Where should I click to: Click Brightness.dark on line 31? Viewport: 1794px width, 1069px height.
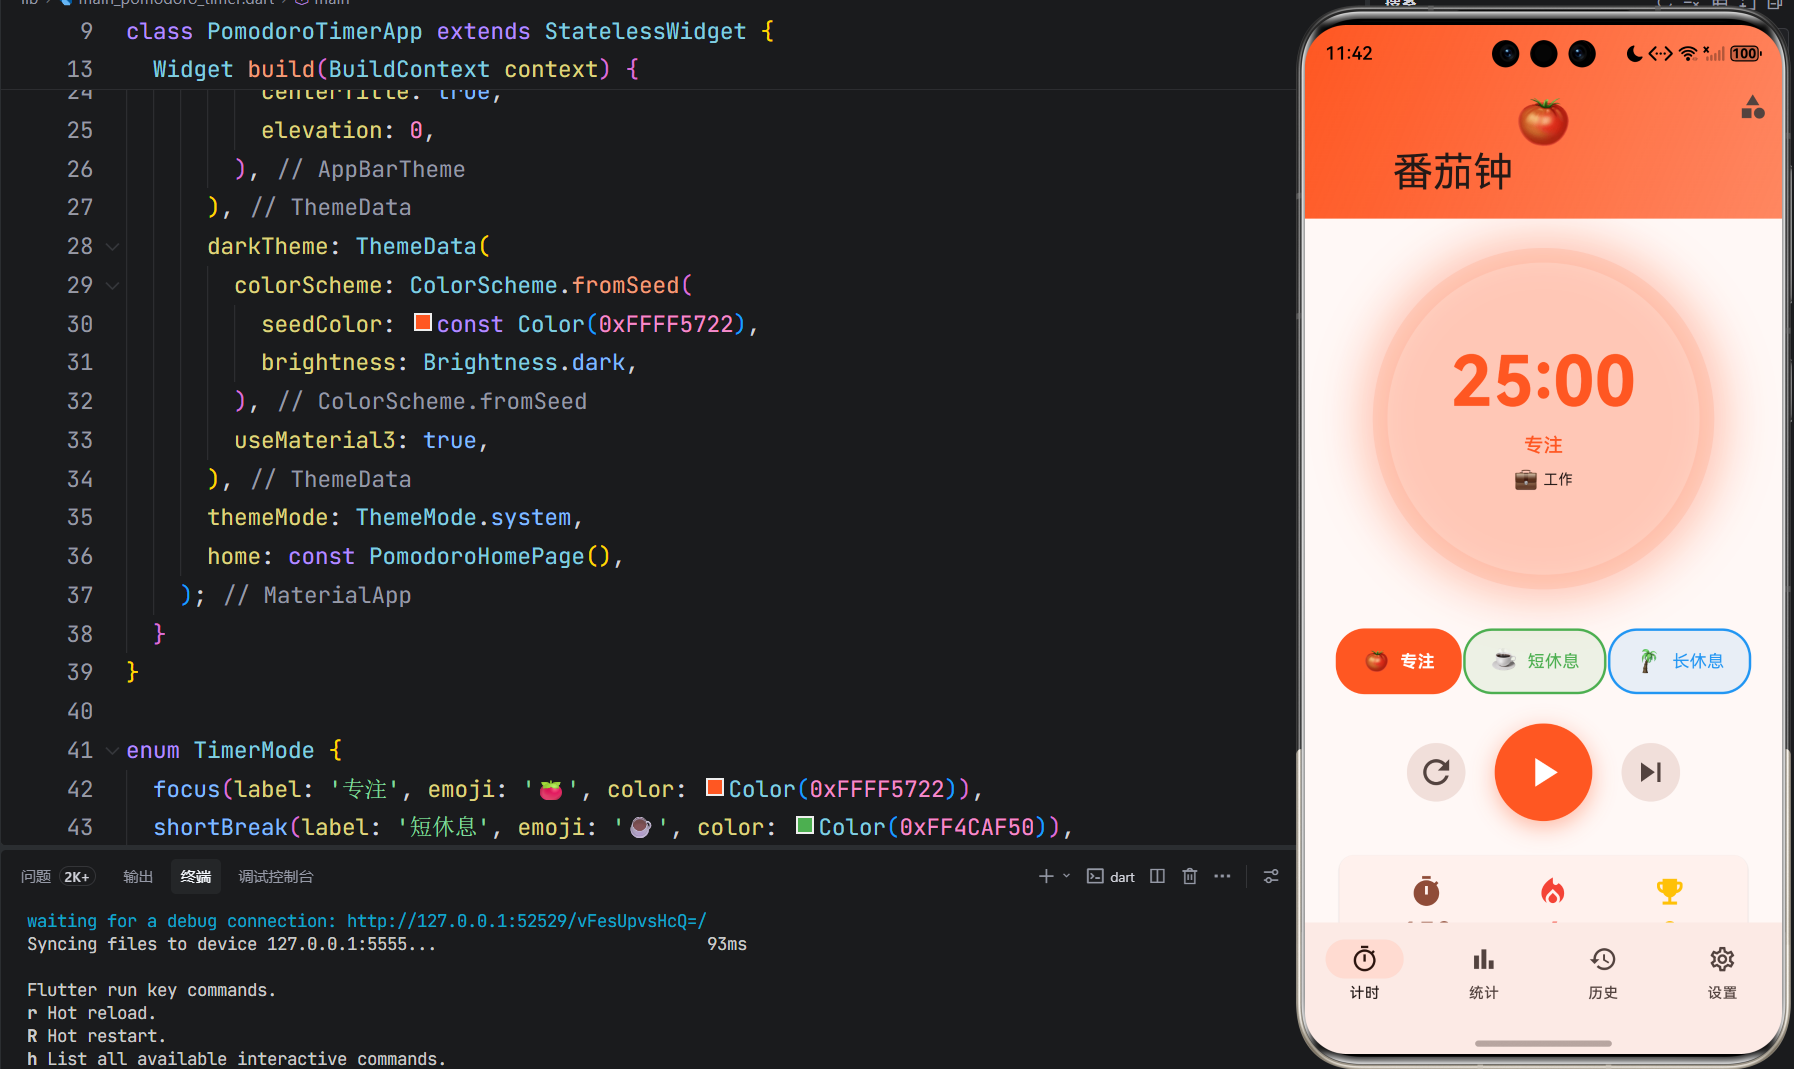[x=524, y=363]
